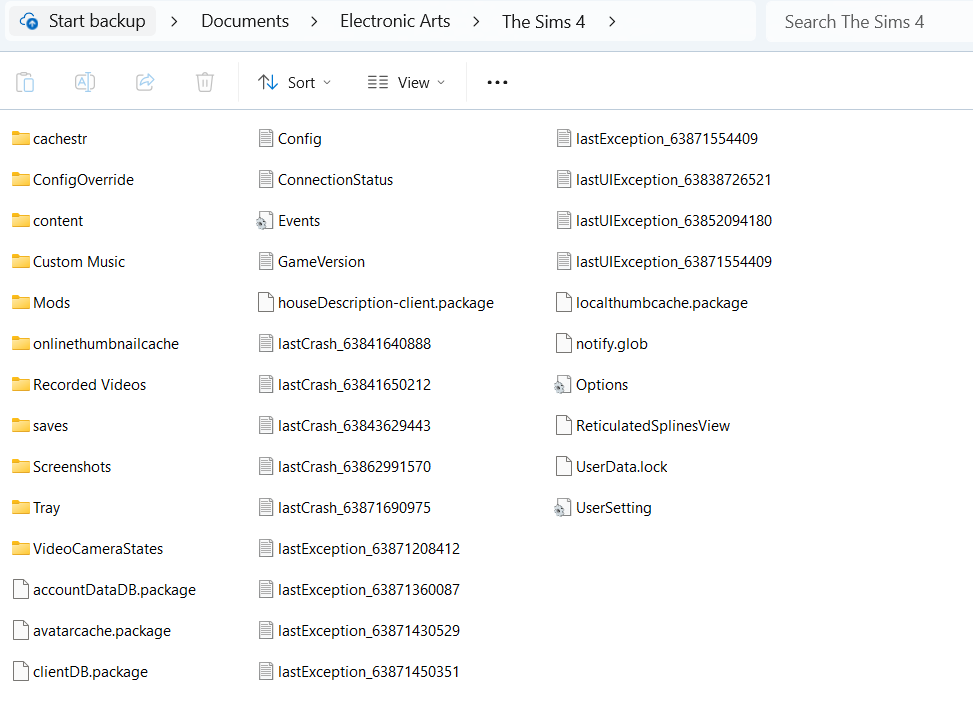Expand chevron after The Sims 4 breadcrumb
The height and width of the screenshot is (715, 973).
point(612,21)
